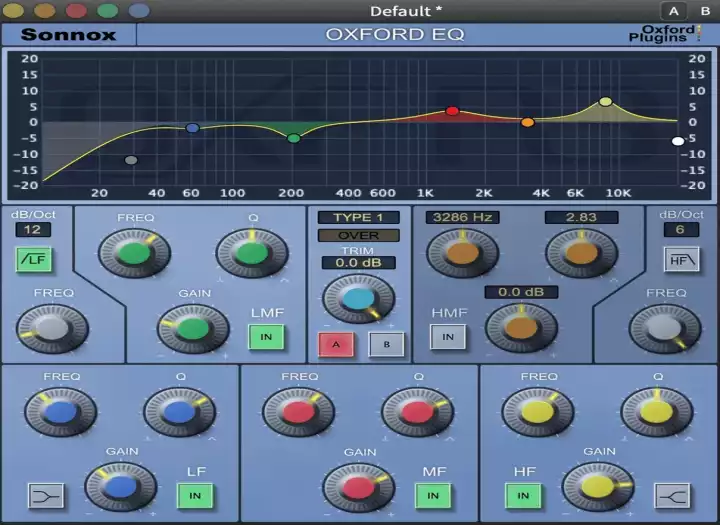Select blue LF node on EQ graph
The height and width of the screenshot is (525, 720).
(x=192, y=128)
